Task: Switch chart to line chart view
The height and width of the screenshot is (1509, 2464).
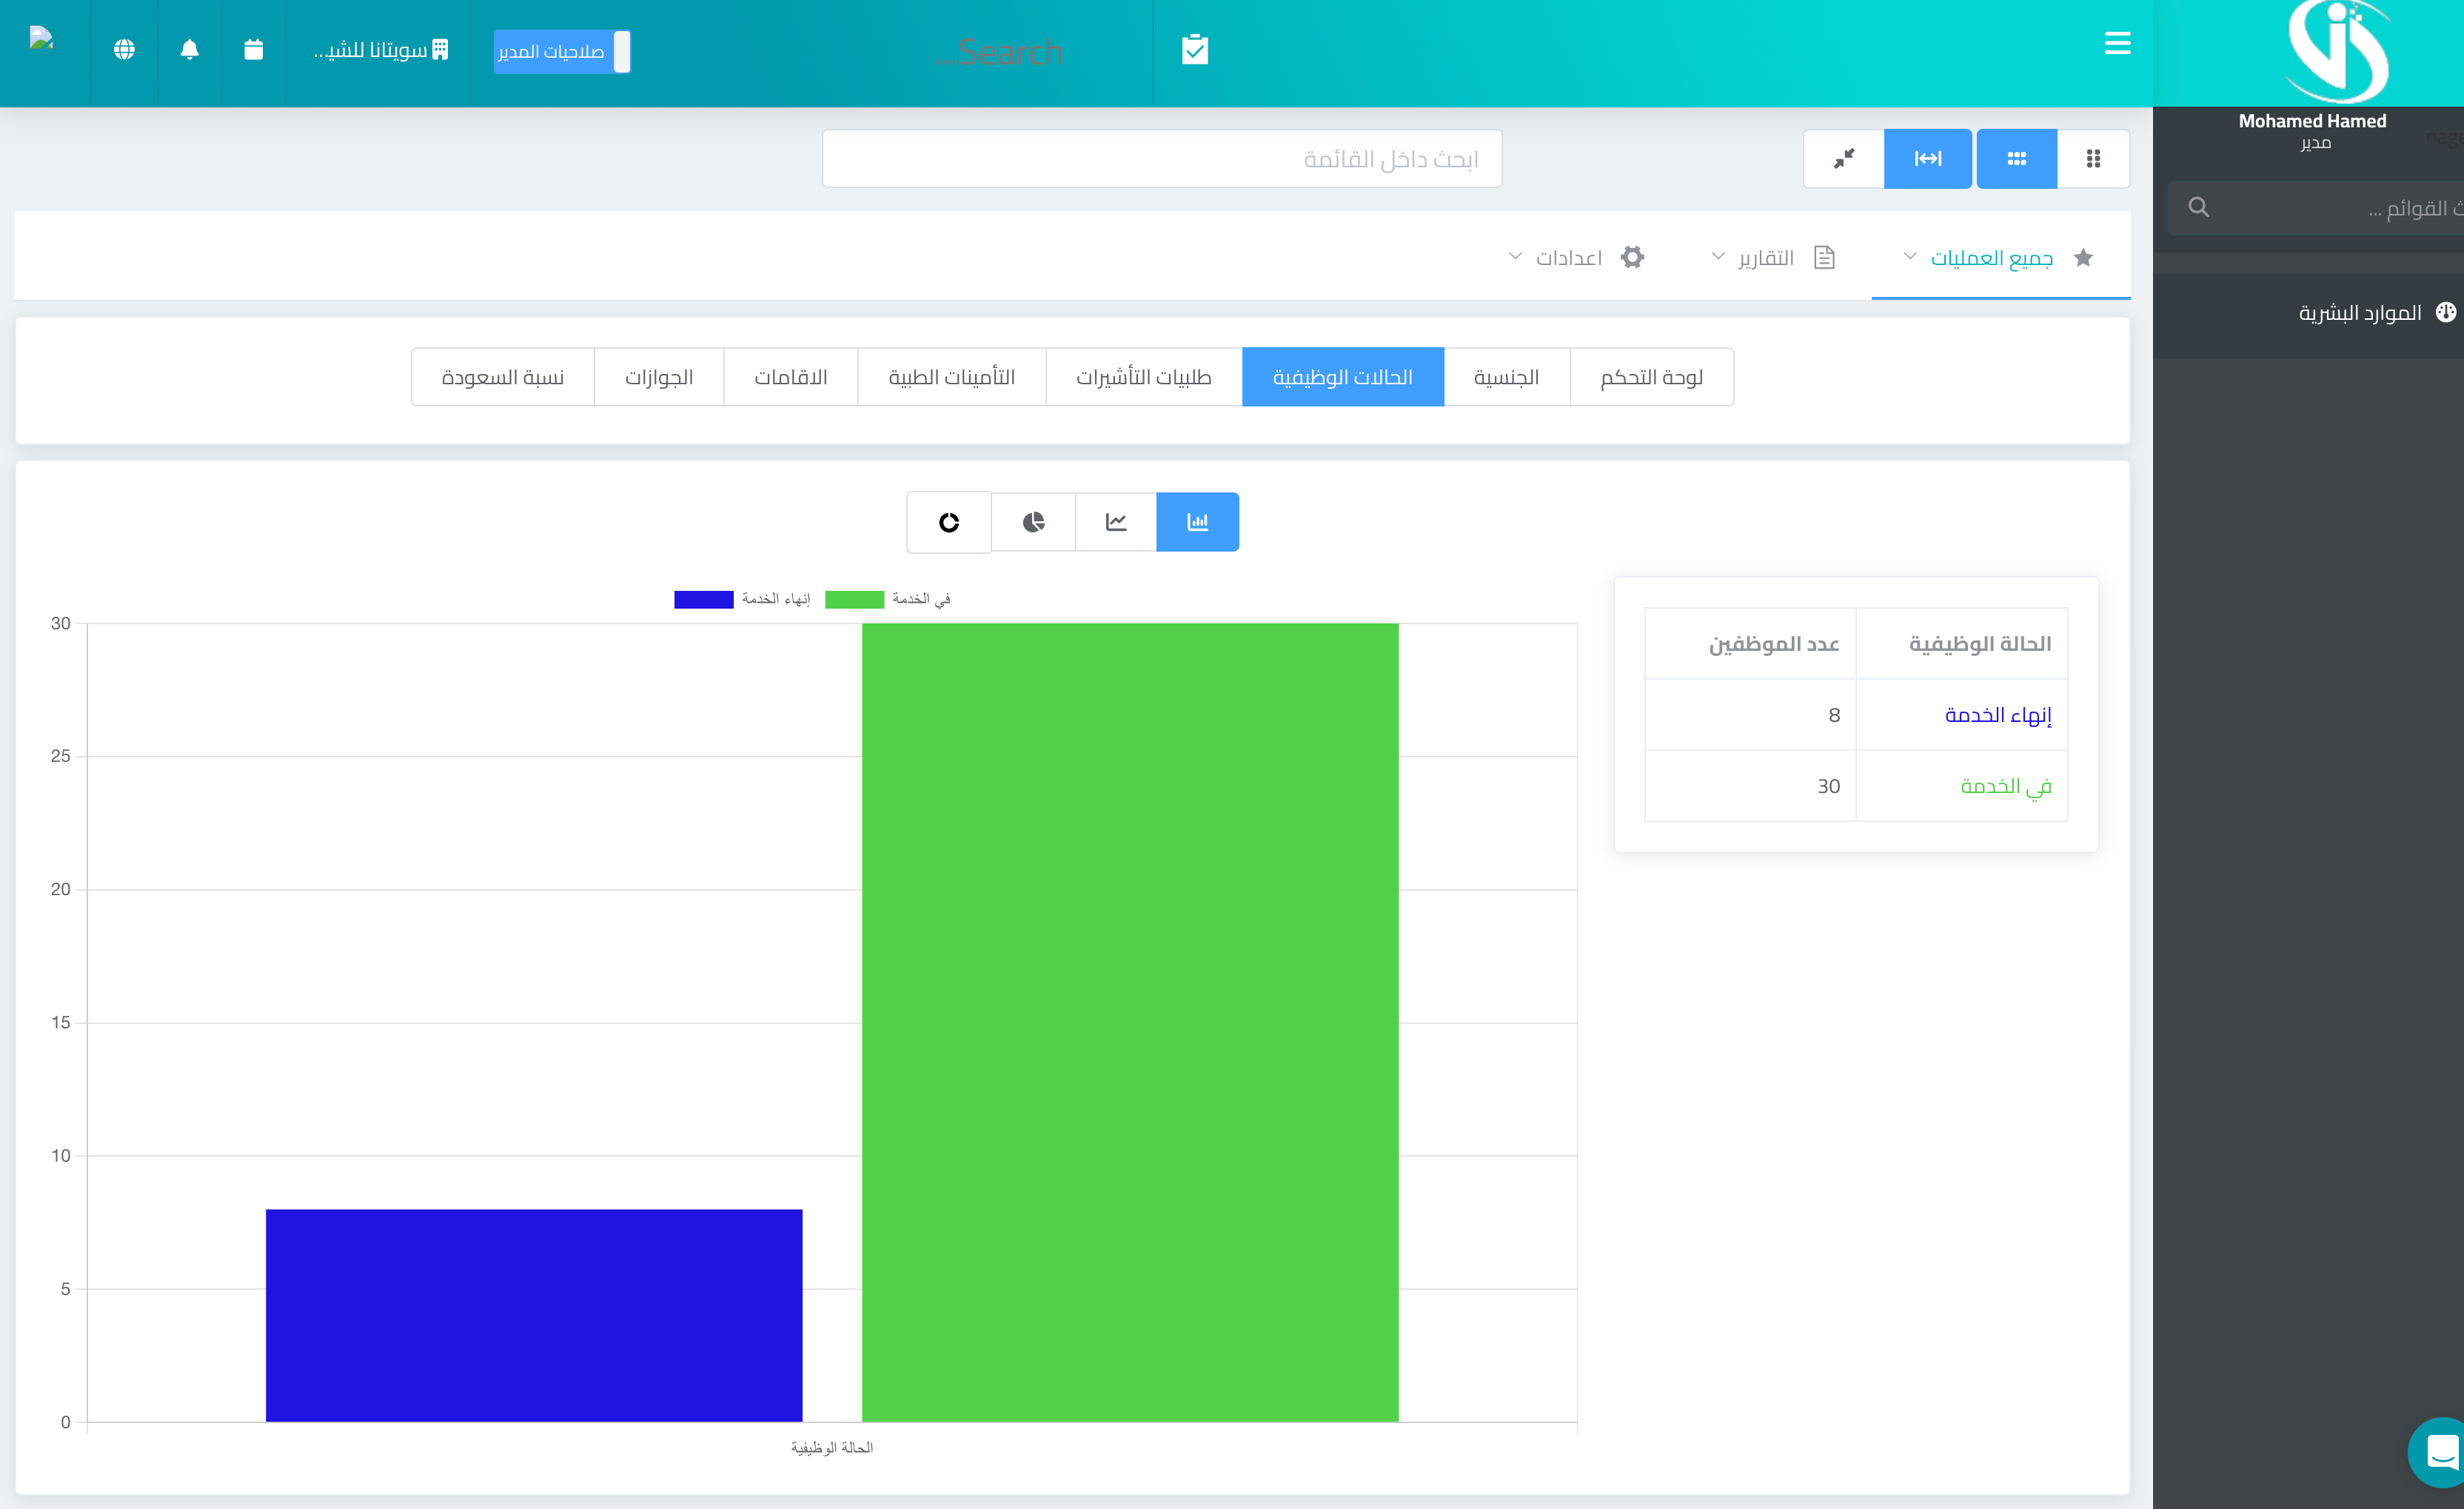Action: pyautogui.click(x=1115, y=522)
